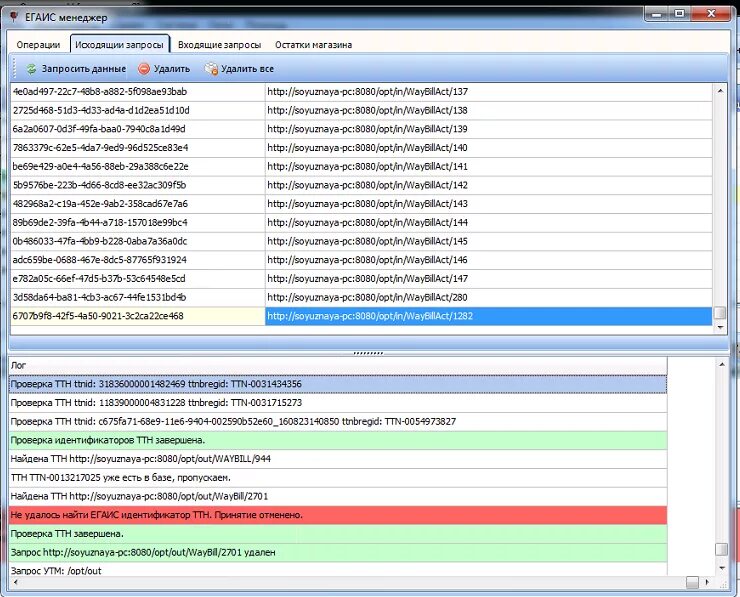Click log panel vertical scrollbar thumb
Image resolution: width=740 pixels, height=597 pixels.
point(721,549)
